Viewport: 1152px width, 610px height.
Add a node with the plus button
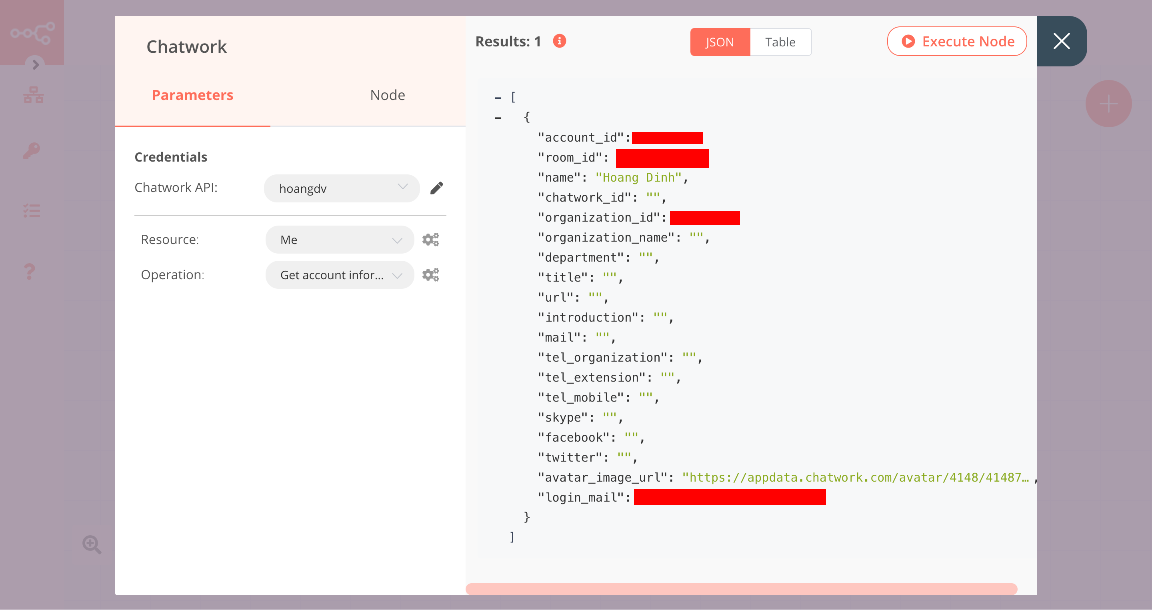click(x=1108, y=104)
